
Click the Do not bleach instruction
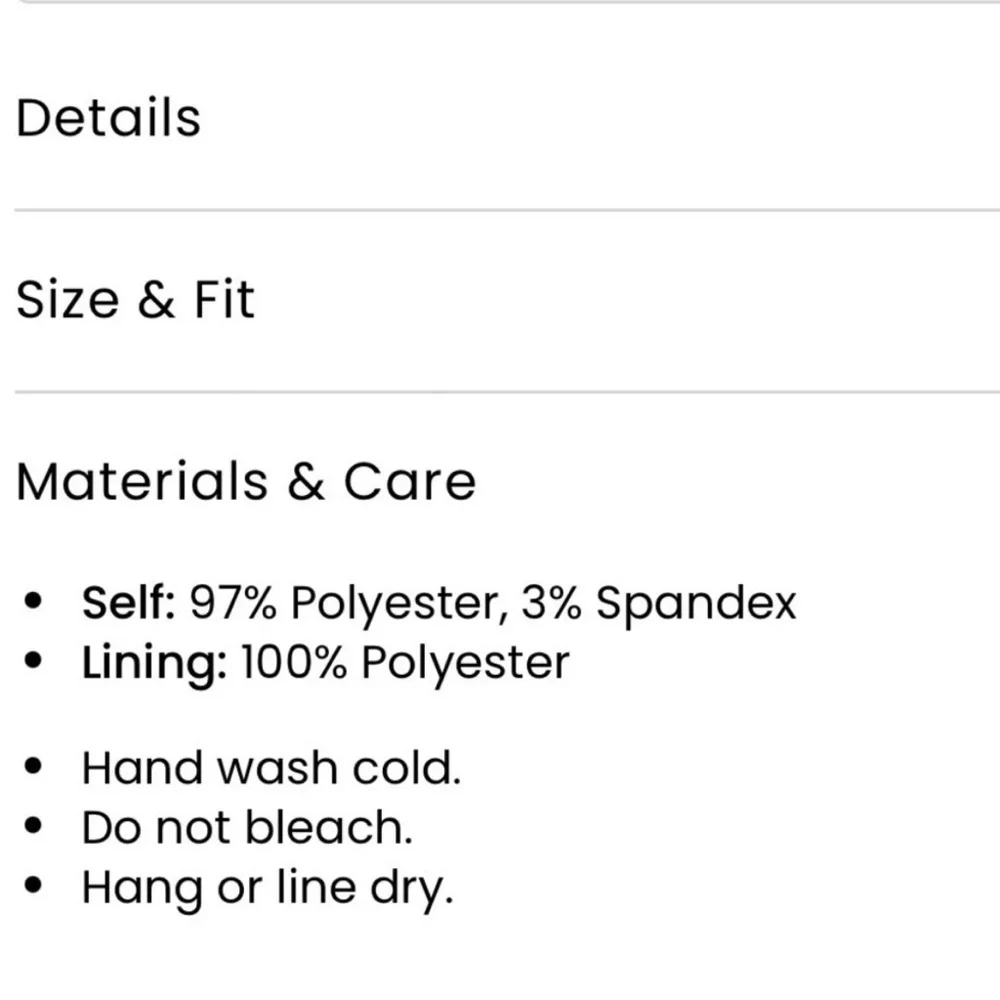tap(247, 828)
